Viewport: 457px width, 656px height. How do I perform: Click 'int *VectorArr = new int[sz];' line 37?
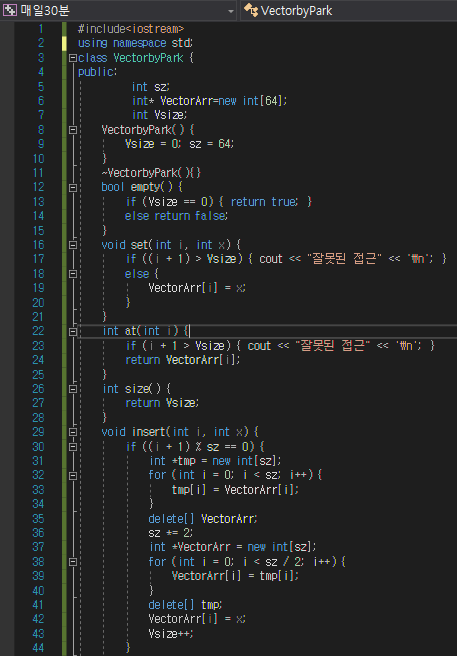pyautogui.click(x=233, y=547)
